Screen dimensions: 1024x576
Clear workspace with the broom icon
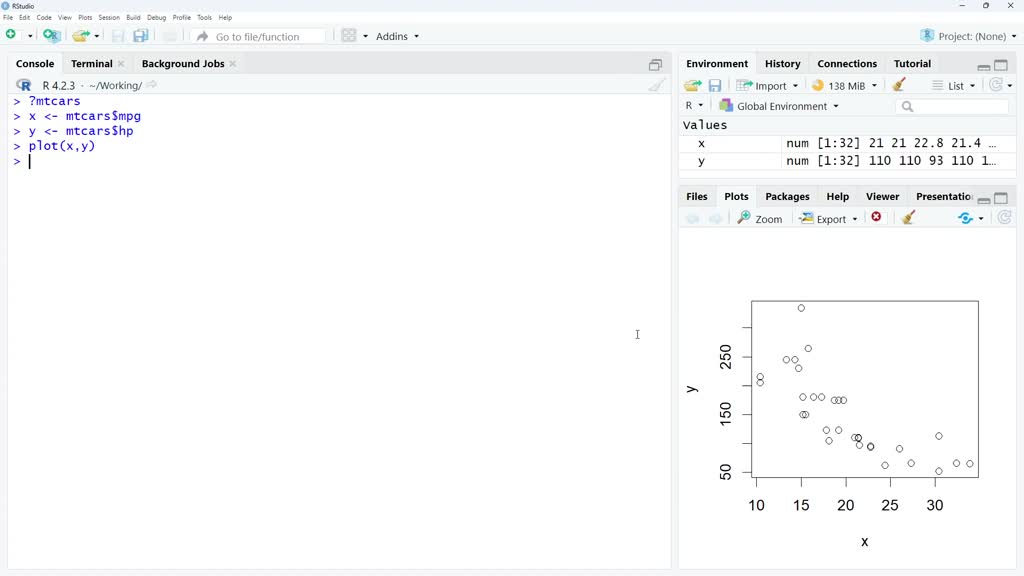click(897, 85)
